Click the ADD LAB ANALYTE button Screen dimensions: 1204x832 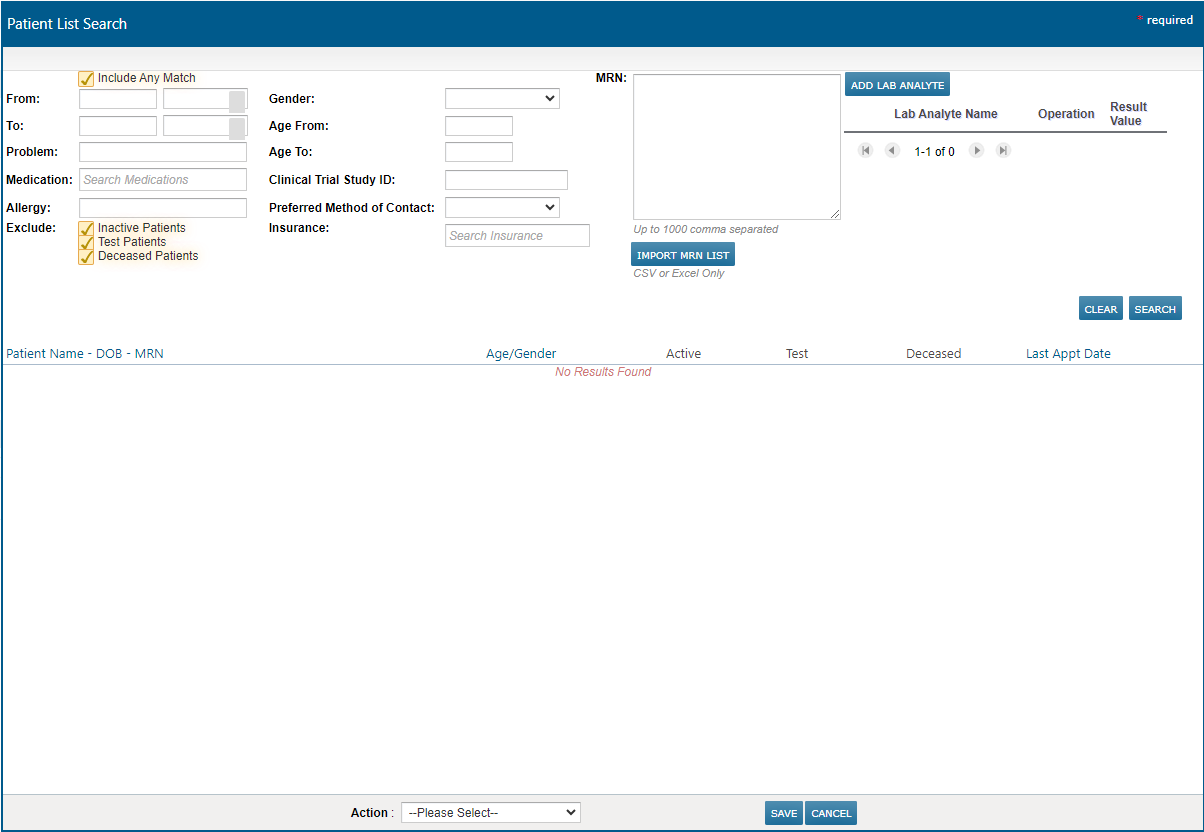pyautogui.click(x=896, y=84)
